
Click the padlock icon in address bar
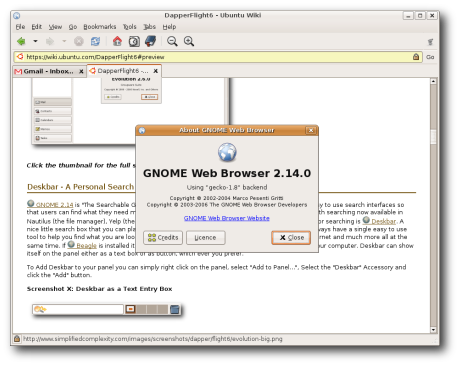416,57
